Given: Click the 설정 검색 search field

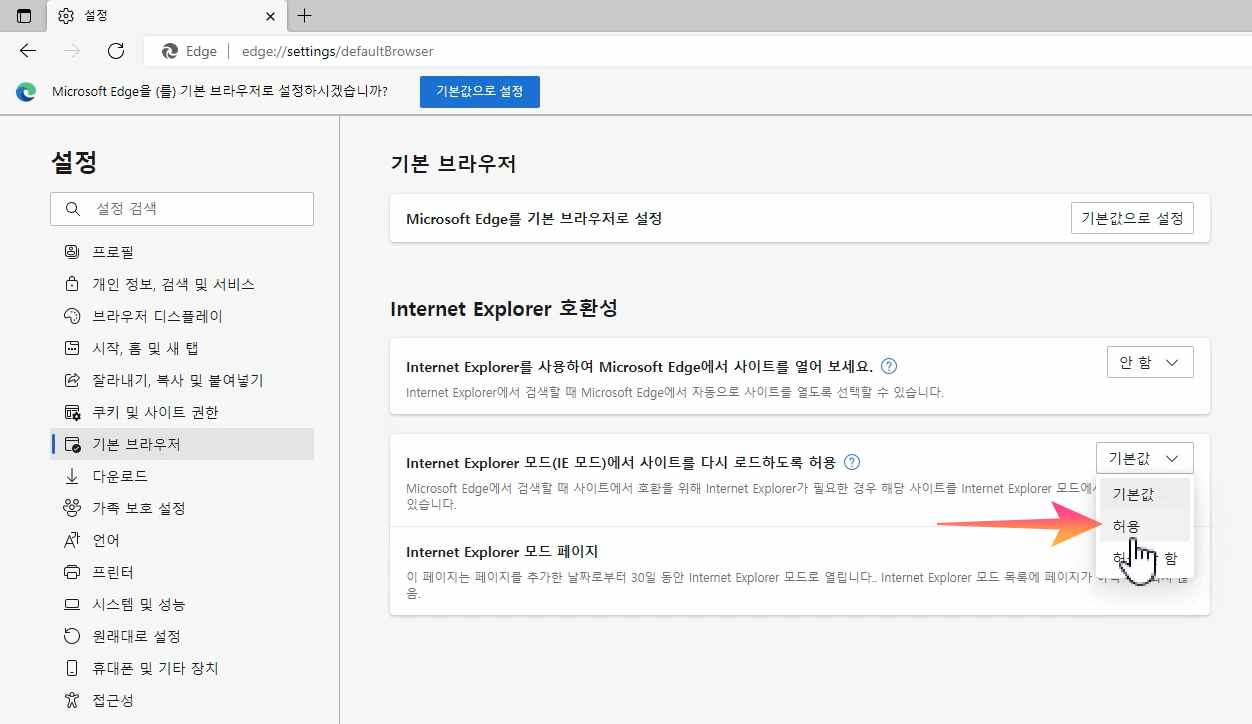Looking at the screenshot, I should [182, 209].
